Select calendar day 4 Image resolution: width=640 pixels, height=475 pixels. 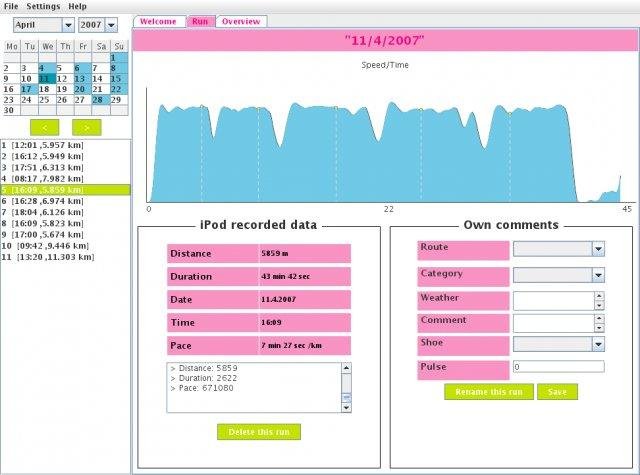coord(47,68)
